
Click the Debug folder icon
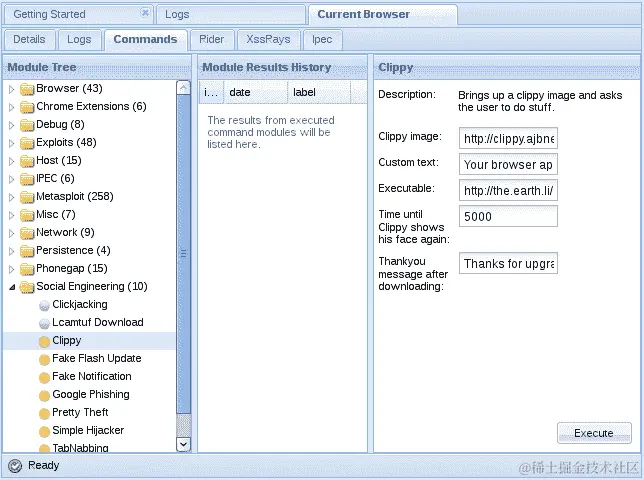coord(27,125)
